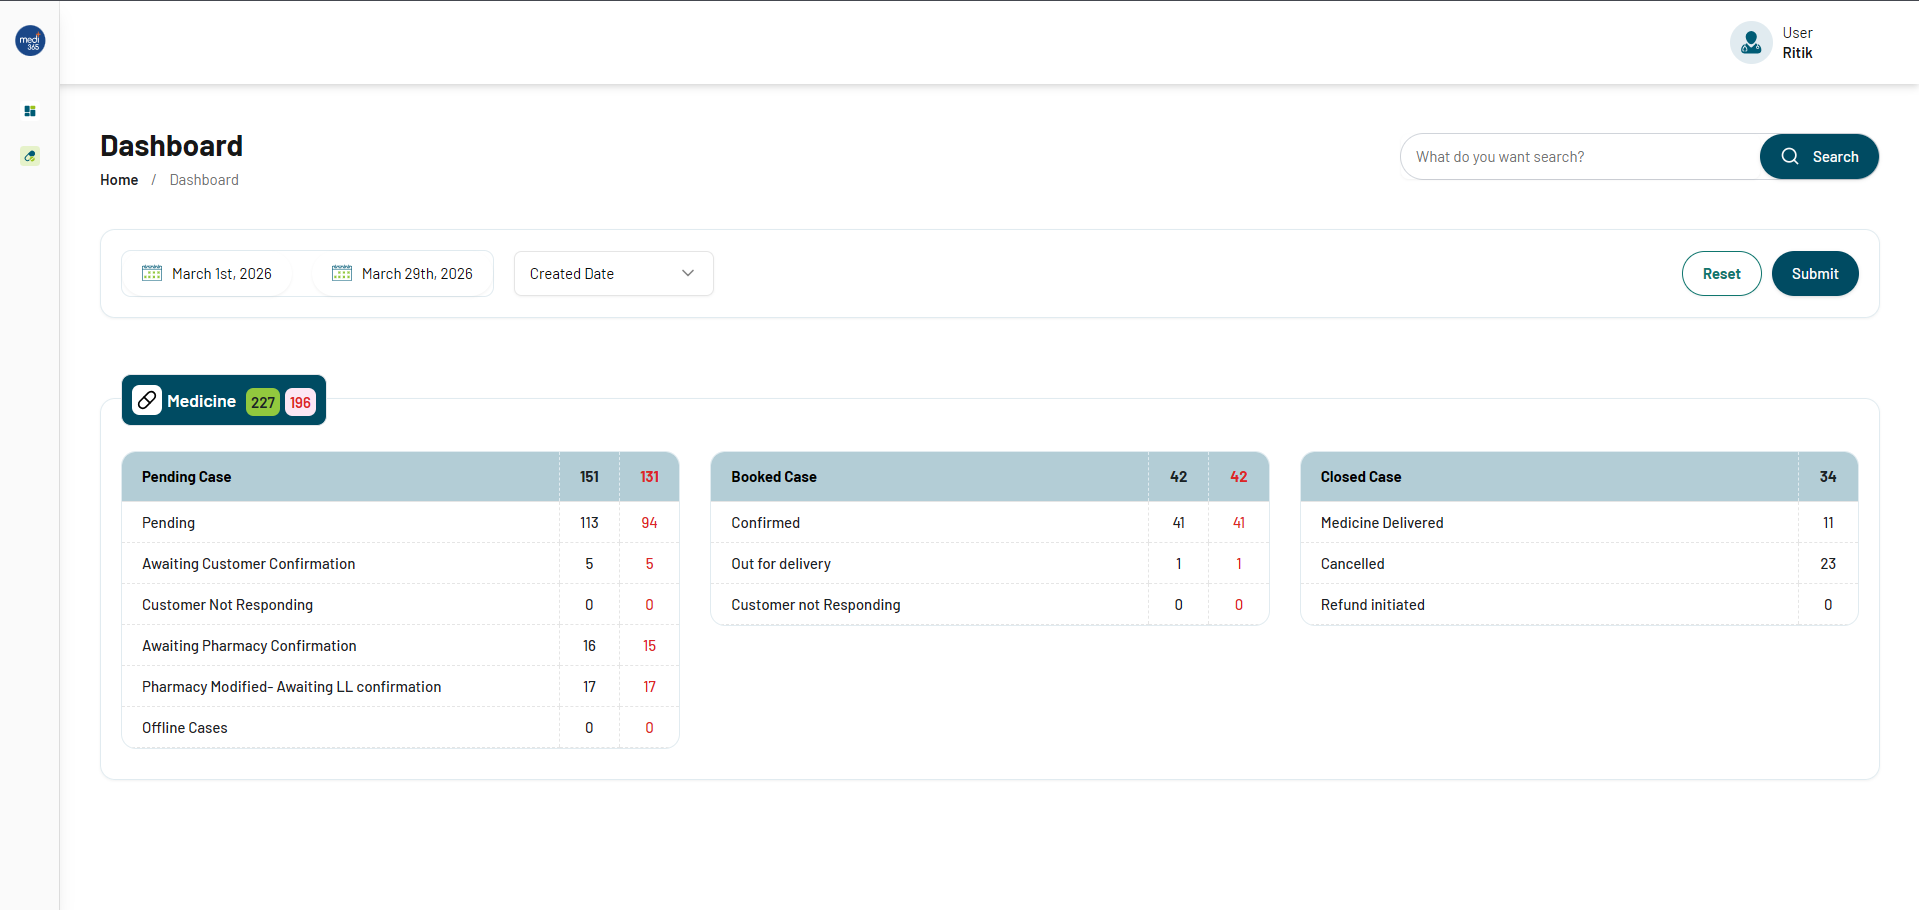Click the pill icon on the Medicine tab
Viewport: 1919px width, 910px height.
[x=147, y=400]
